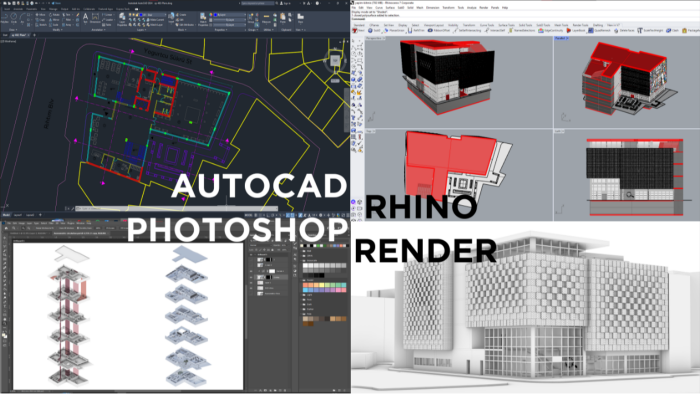Open AutoCAD Layer Properties icon
Screen dimensions: 700x394
point(122,19)
